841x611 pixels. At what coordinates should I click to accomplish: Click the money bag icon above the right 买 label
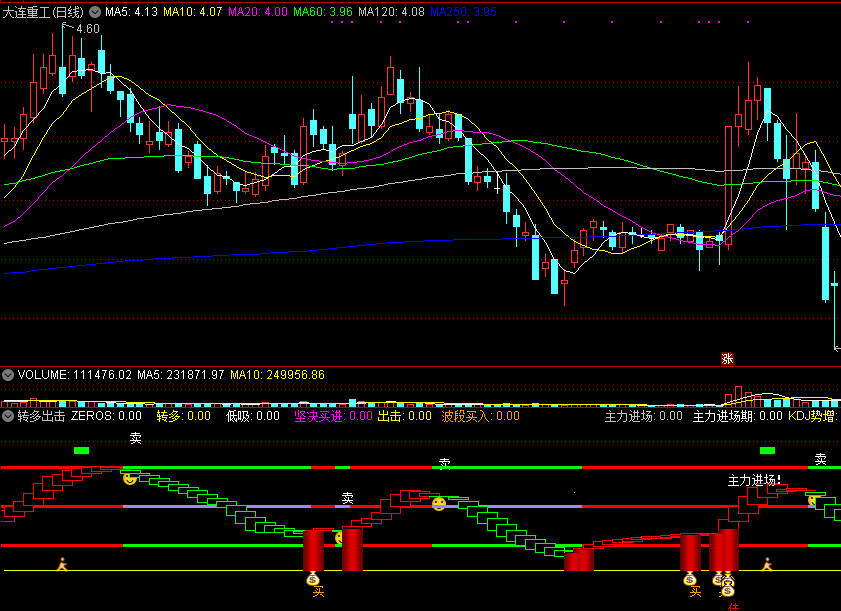click(690, 579)
